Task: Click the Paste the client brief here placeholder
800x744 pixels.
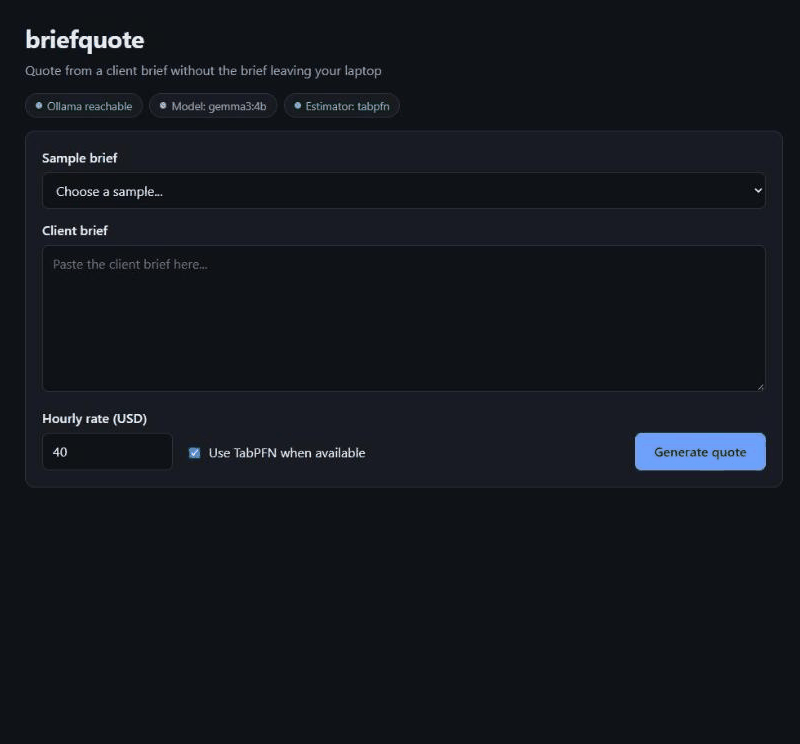Action: [130, 265]
